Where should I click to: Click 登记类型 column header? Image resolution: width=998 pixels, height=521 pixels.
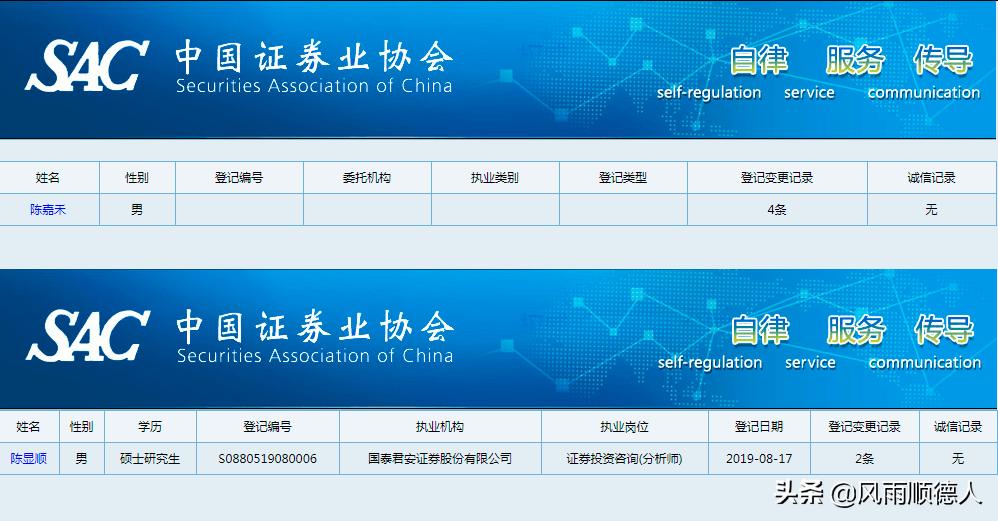click(623, 177)
